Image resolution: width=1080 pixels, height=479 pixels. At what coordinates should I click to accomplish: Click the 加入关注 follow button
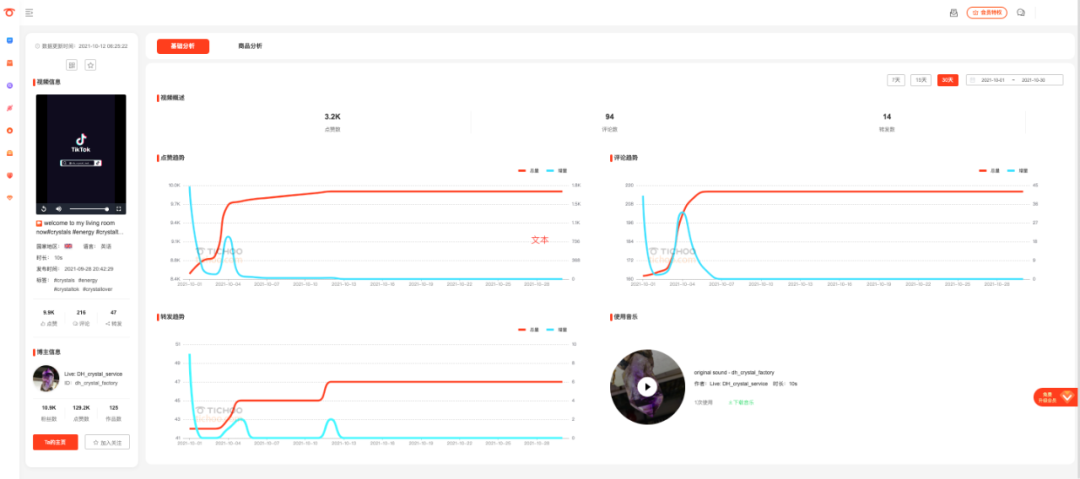107,442
